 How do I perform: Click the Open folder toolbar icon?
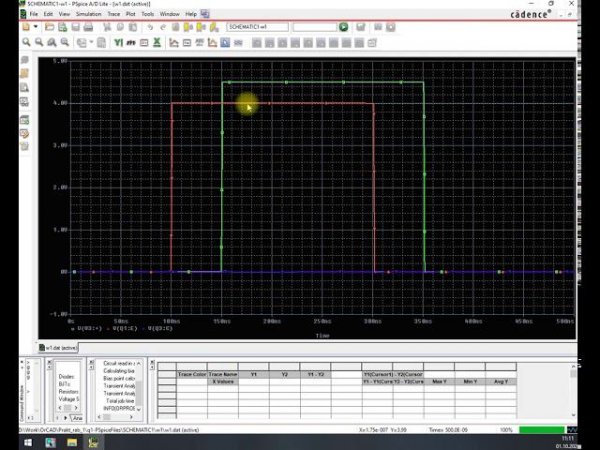[49, 27]
